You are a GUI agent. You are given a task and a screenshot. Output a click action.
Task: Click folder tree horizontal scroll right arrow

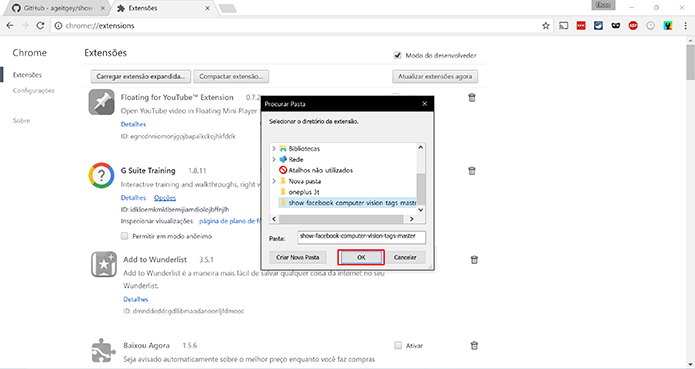pyautogui.click(x=411, y=219)
